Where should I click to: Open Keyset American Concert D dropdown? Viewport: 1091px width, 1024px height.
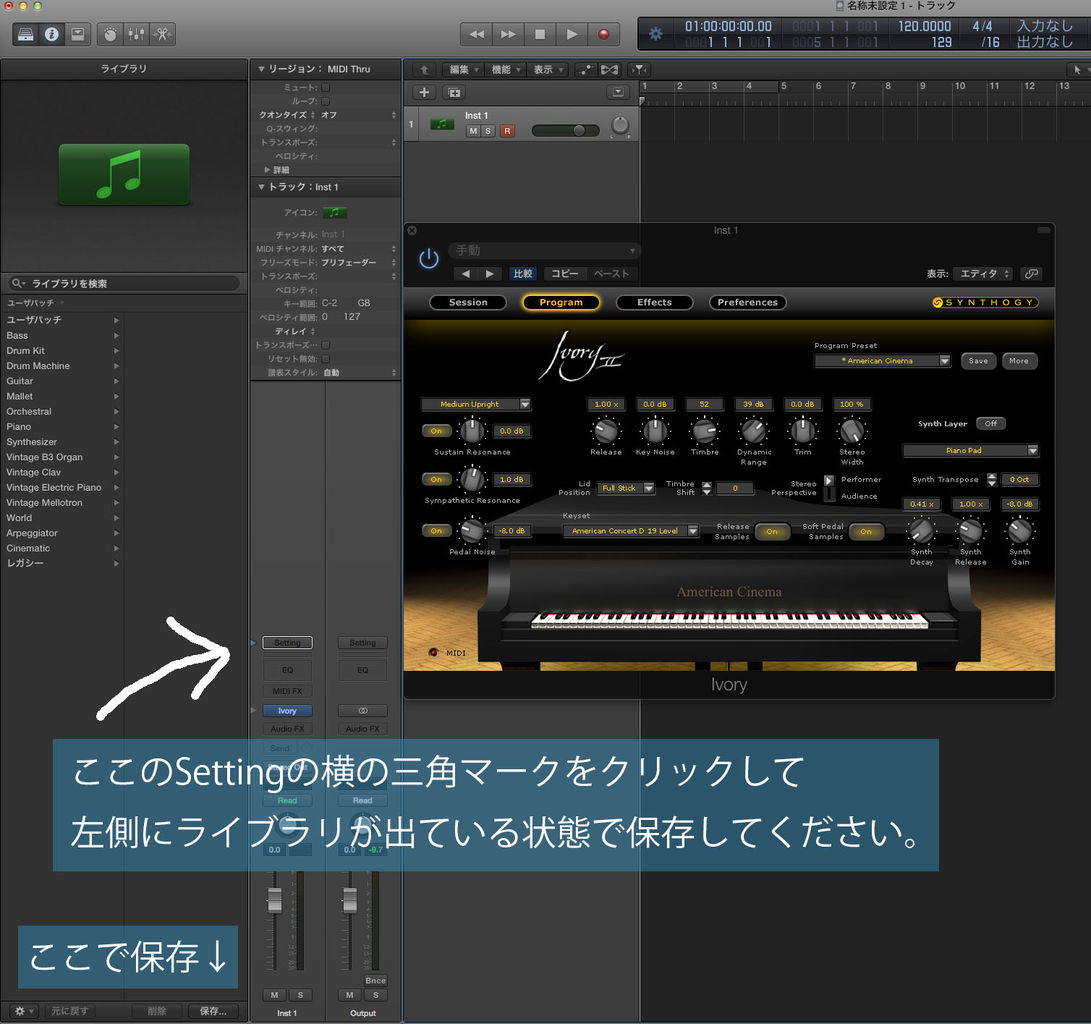click(631, 531)
